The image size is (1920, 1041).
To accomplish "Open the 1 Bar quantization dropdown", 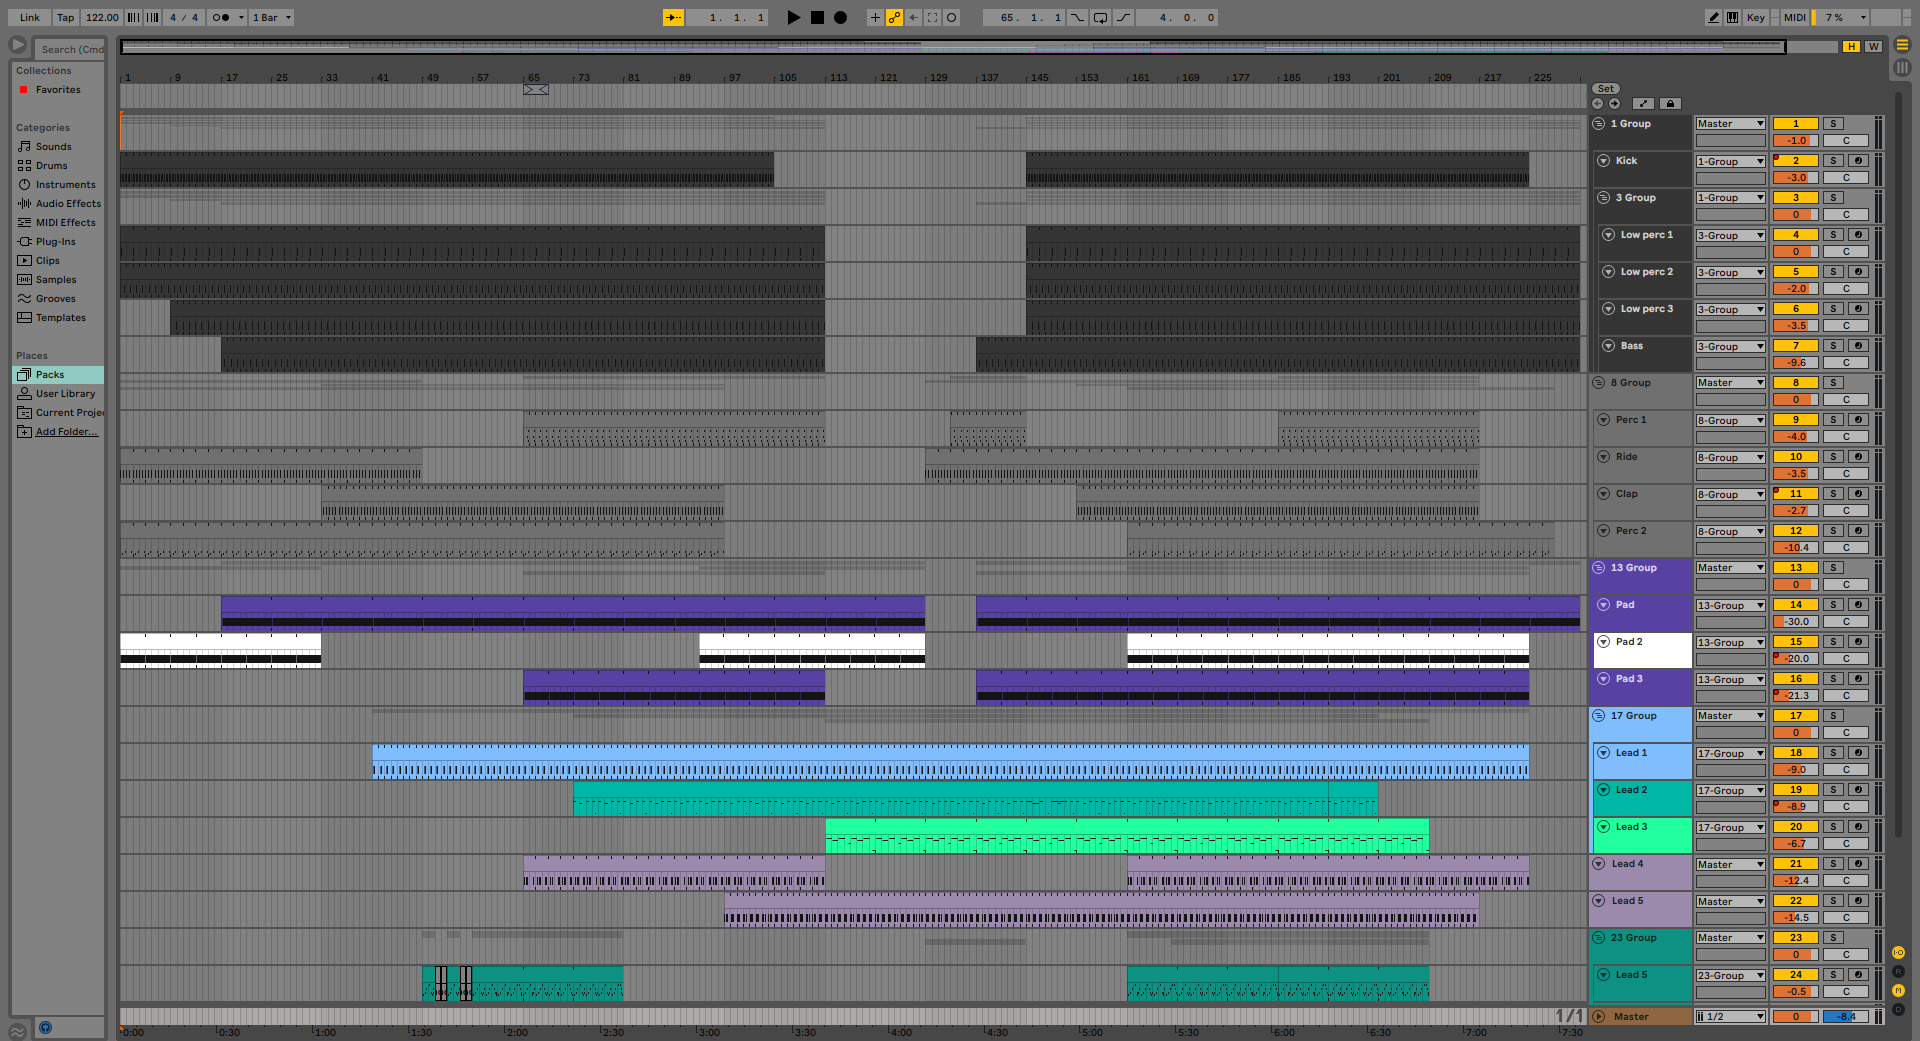I will tap(271, 17).
